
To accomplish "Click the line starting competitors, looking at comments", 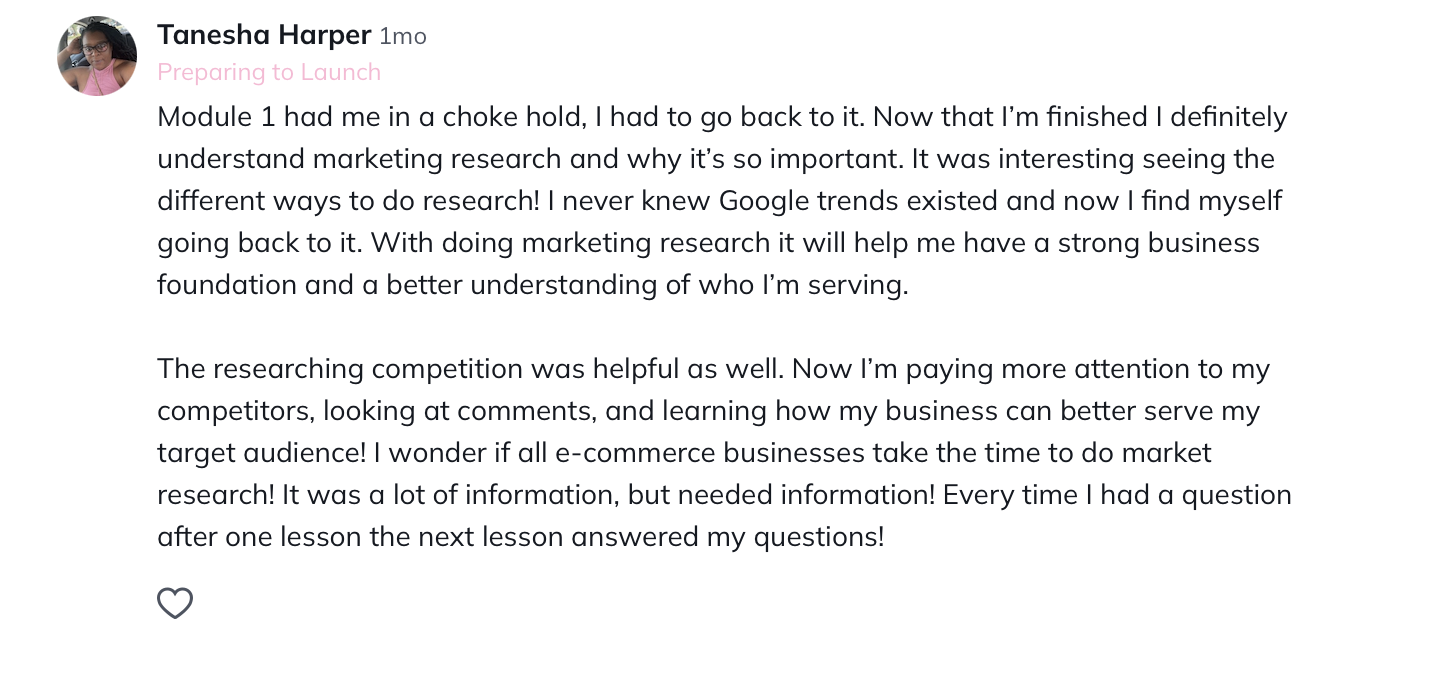I will 708,411.
